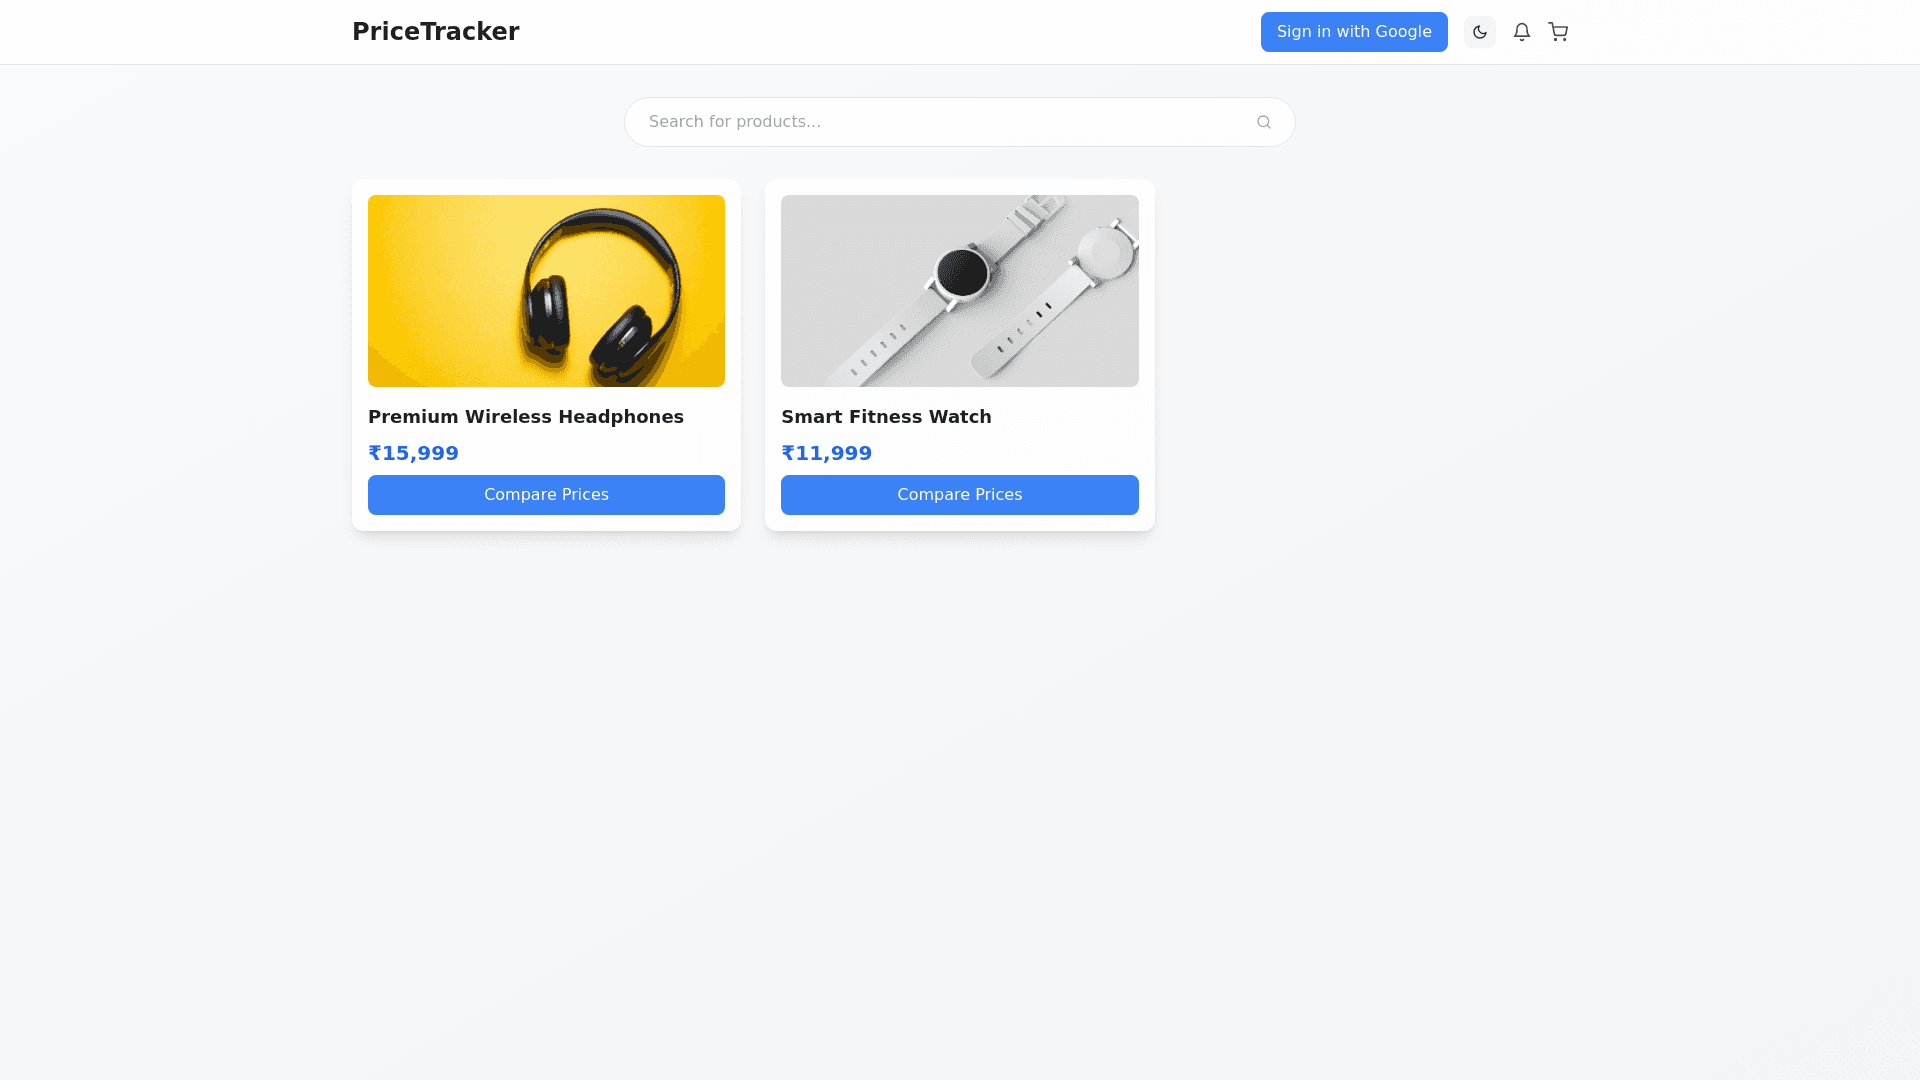
Task: Click the Premium Wireless Headphones product card
Action: (546, 355)
